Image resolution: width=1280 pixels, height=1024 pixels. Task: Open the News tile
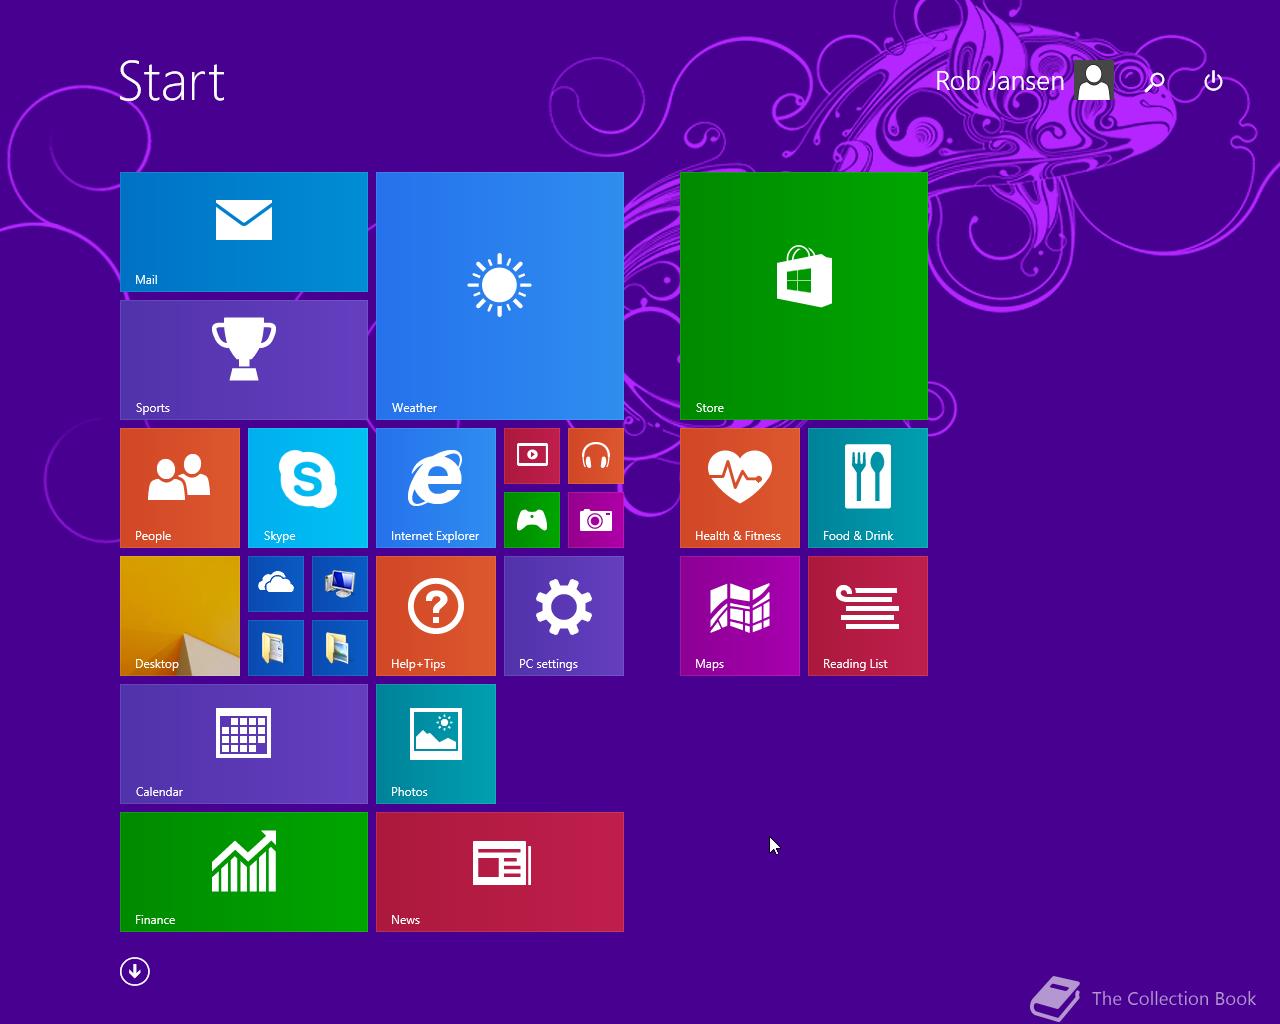tap(500, 872)
